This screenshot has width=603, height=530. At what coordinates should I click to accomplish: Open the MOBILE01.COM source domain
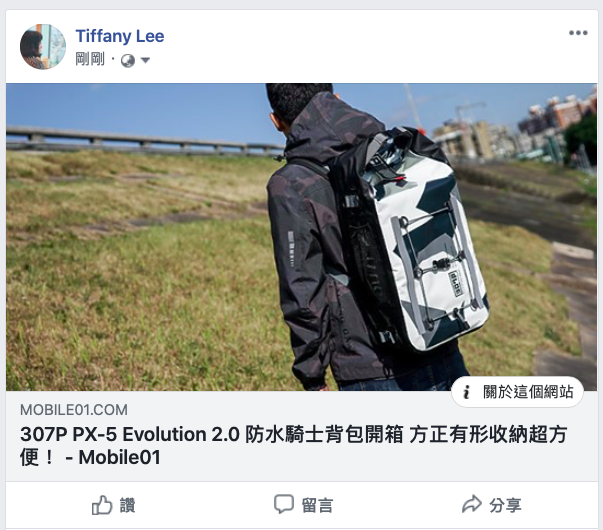click(x=74, y=410)
